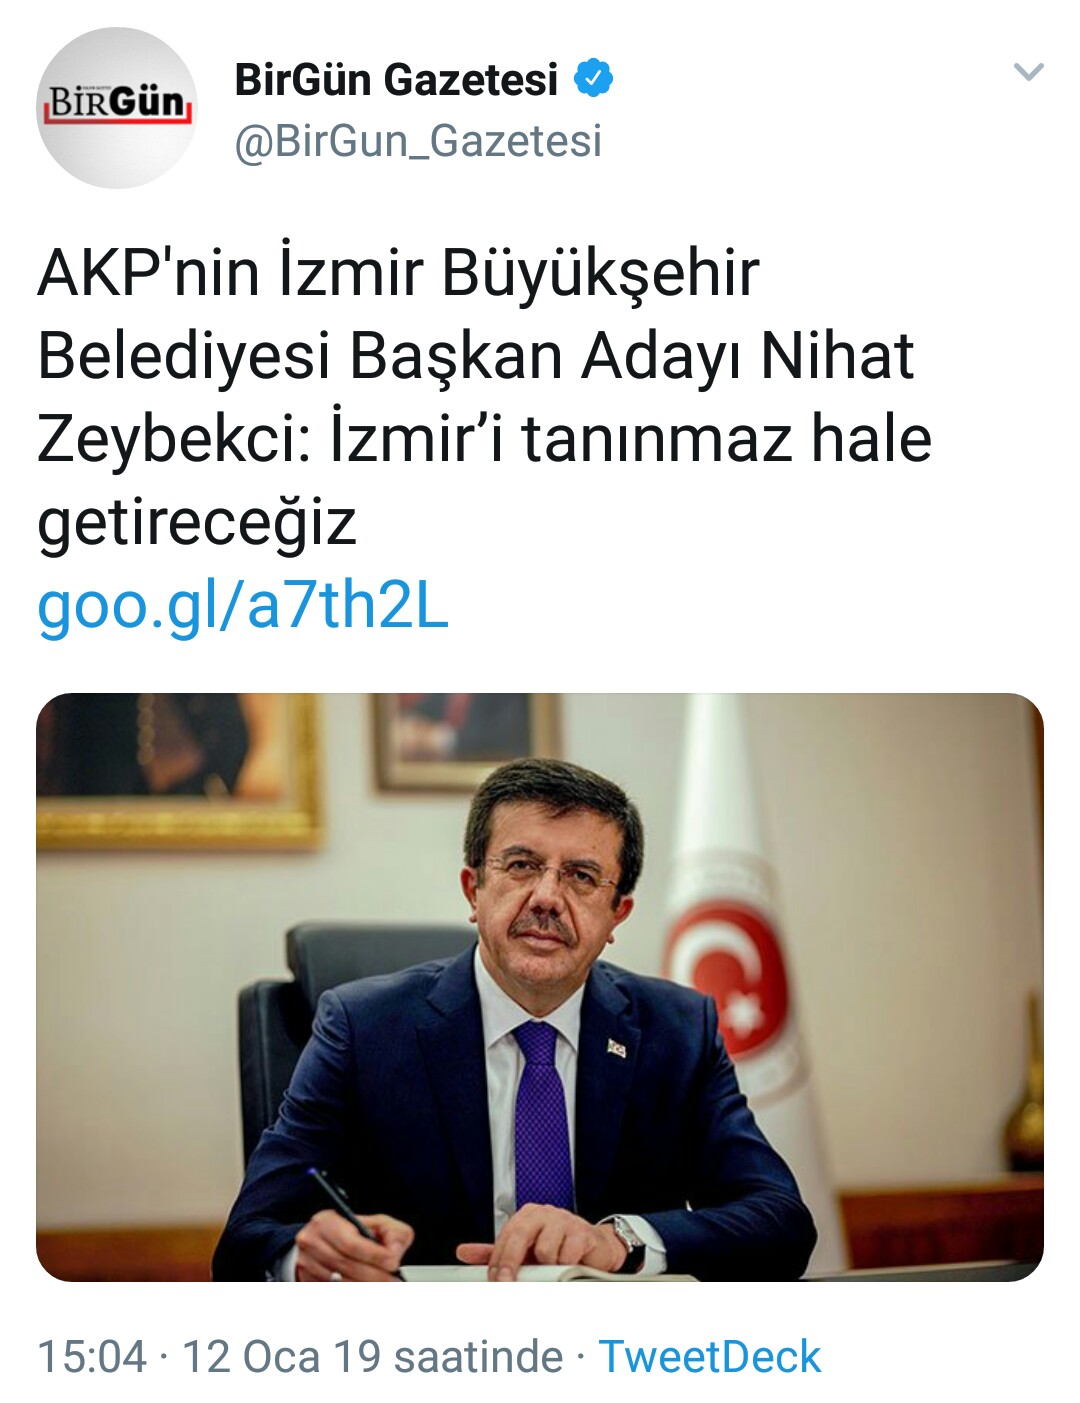Click the word getireceğiz in tweet
Image resolution: width=1080 pixels, height=1403 pixels.
(197, 522)
